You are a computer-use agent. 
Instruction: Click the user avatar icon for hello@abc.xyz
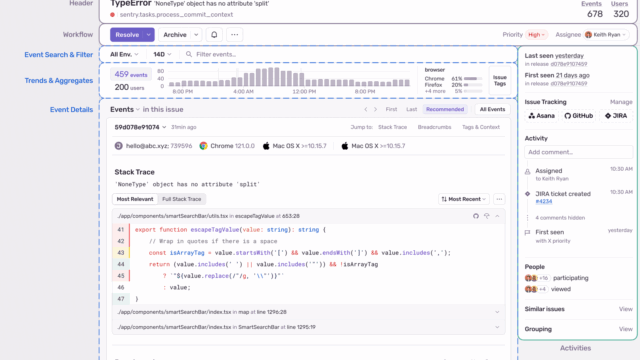pyautogui.click(x=118, y=146)
